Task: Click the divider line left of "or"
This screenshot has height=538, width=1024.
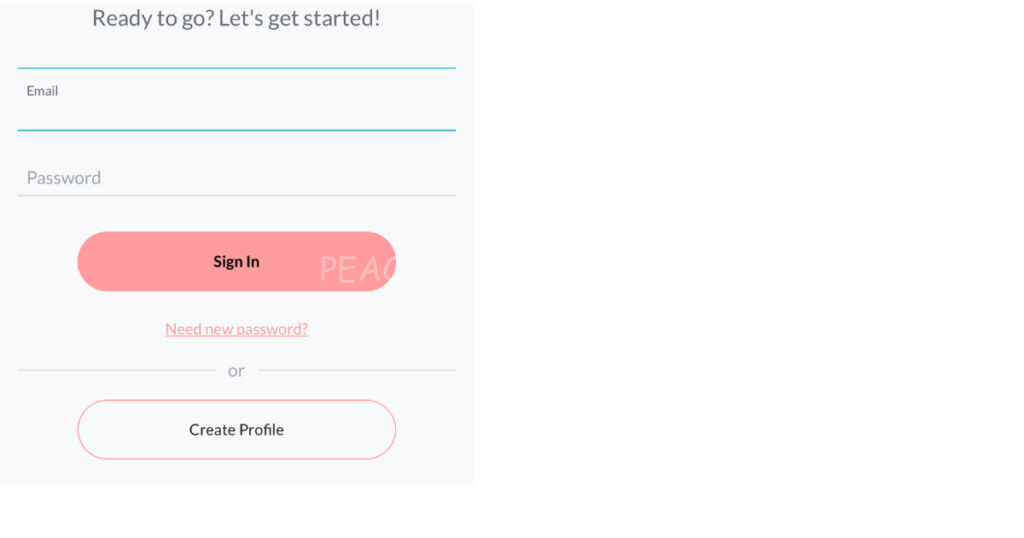Action: click(115, 370)
